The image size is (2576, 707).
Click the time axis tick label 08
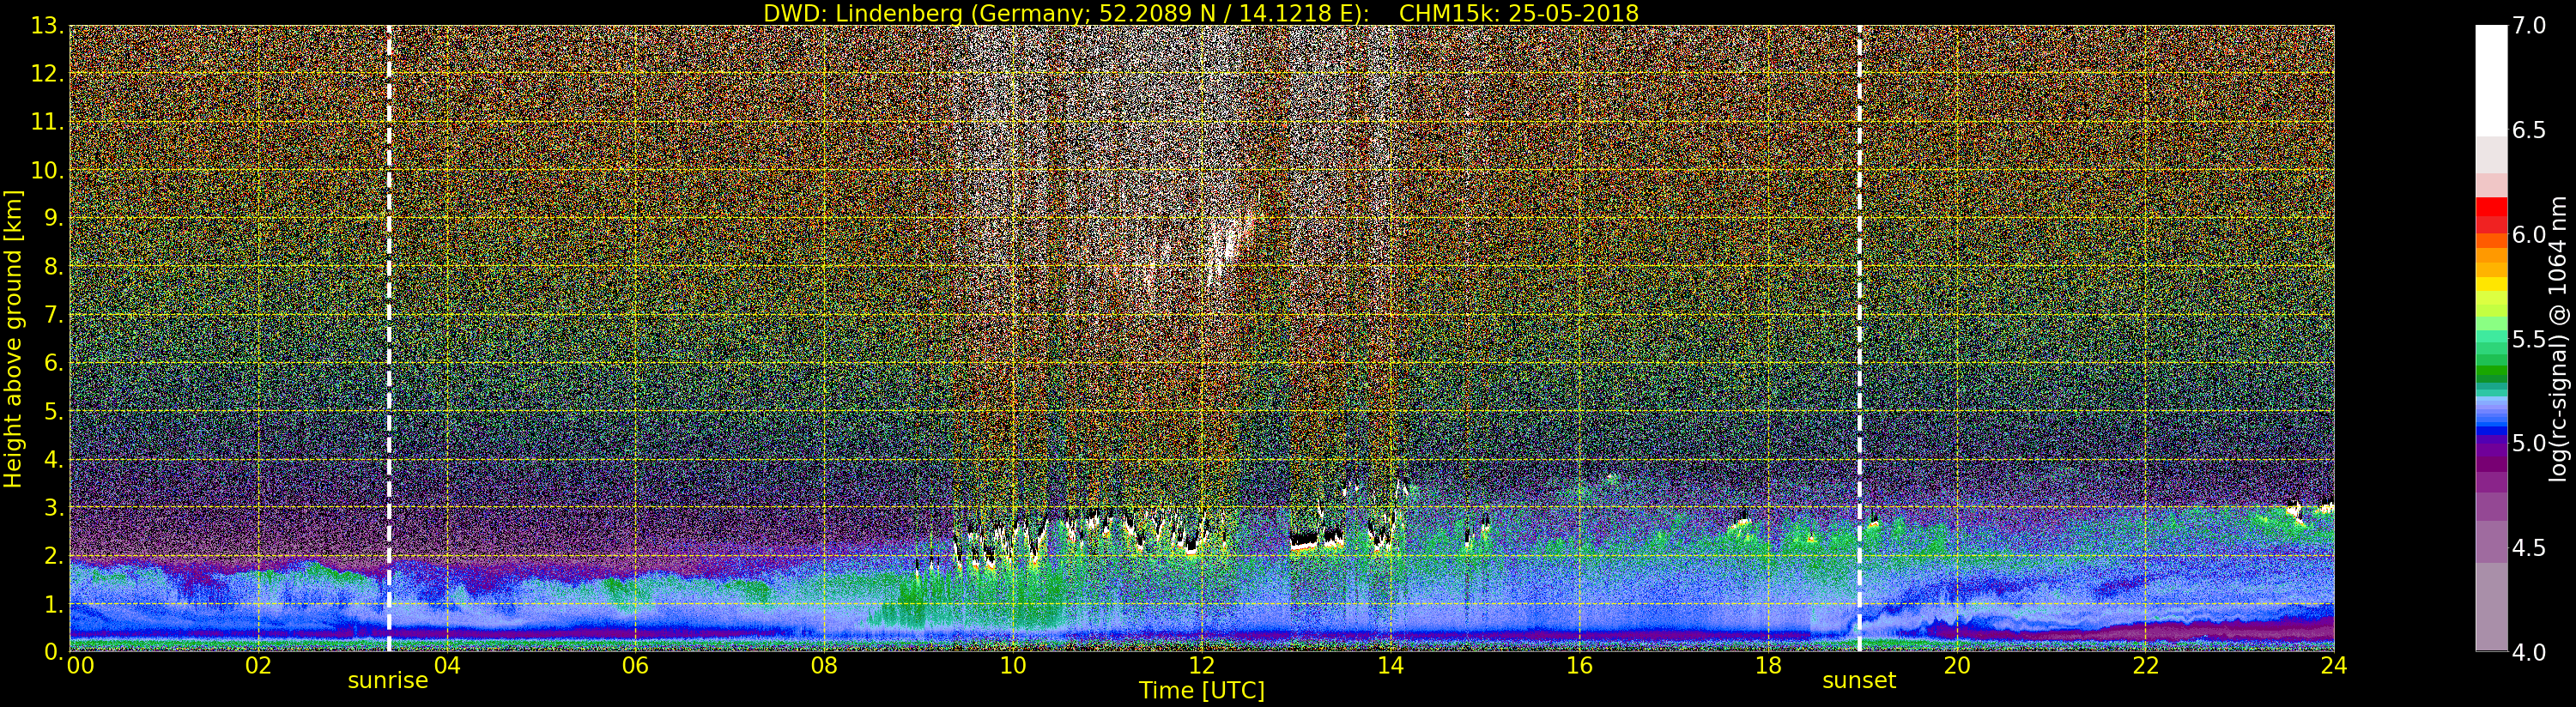pyautogui.click(x=824, y=666)
